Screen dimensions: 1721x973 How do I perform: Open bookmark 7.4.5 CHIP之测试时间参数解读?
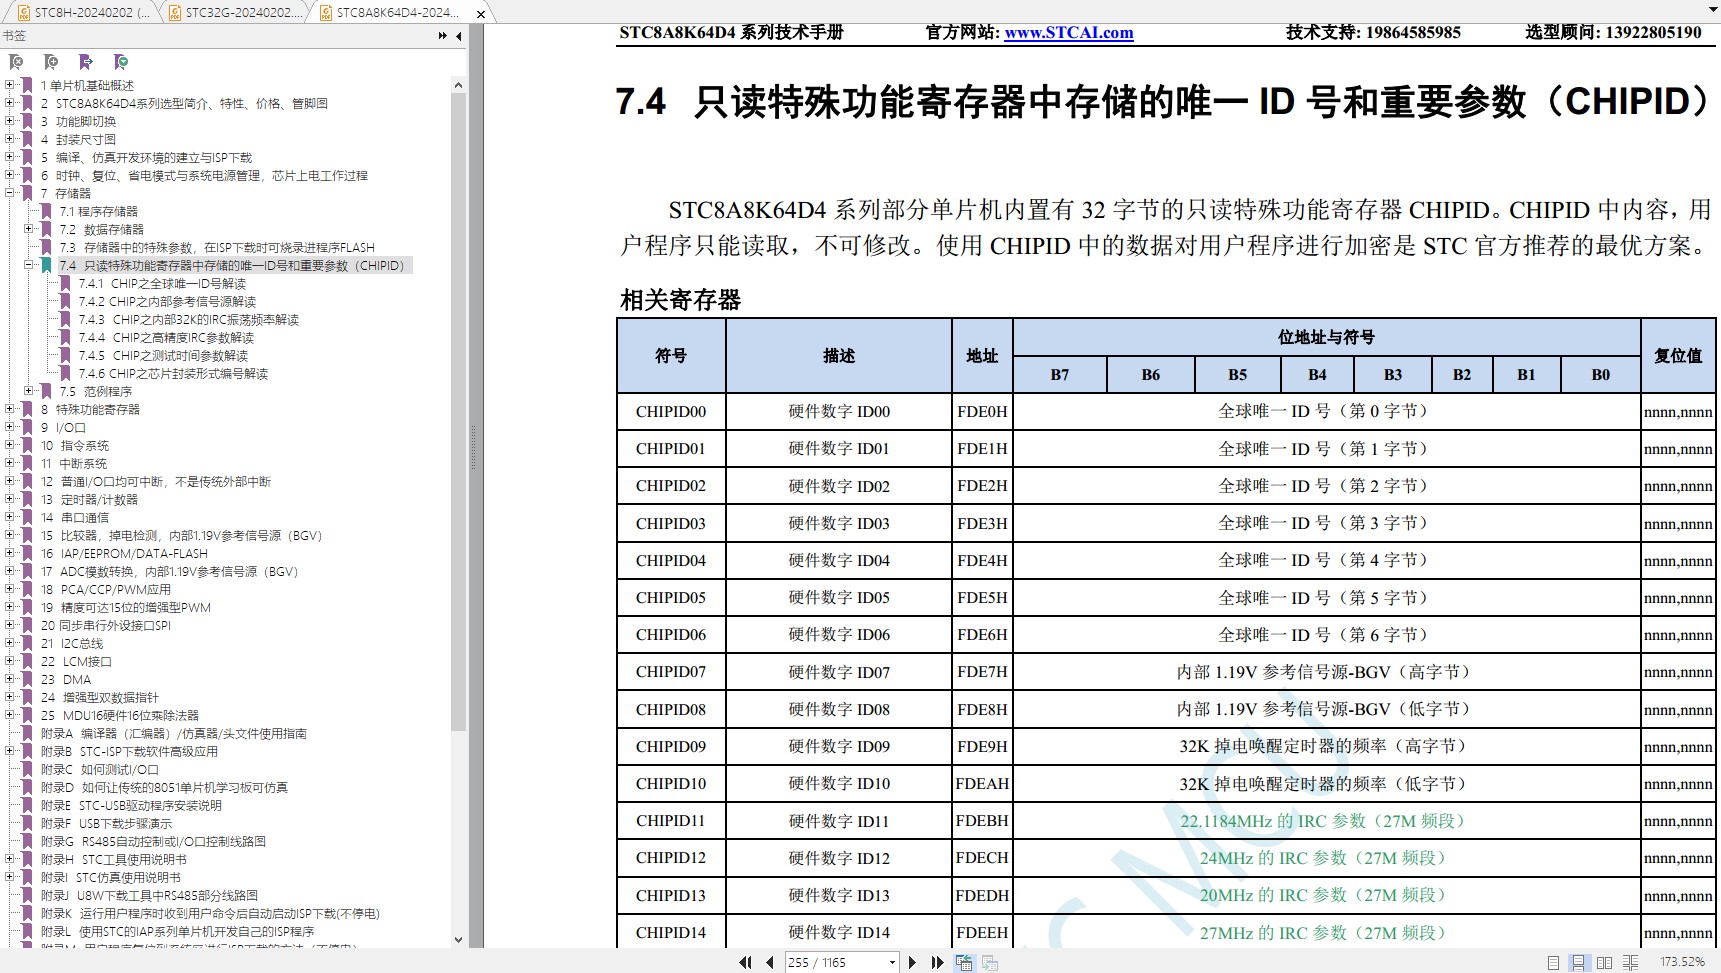(x=163, y=355)
